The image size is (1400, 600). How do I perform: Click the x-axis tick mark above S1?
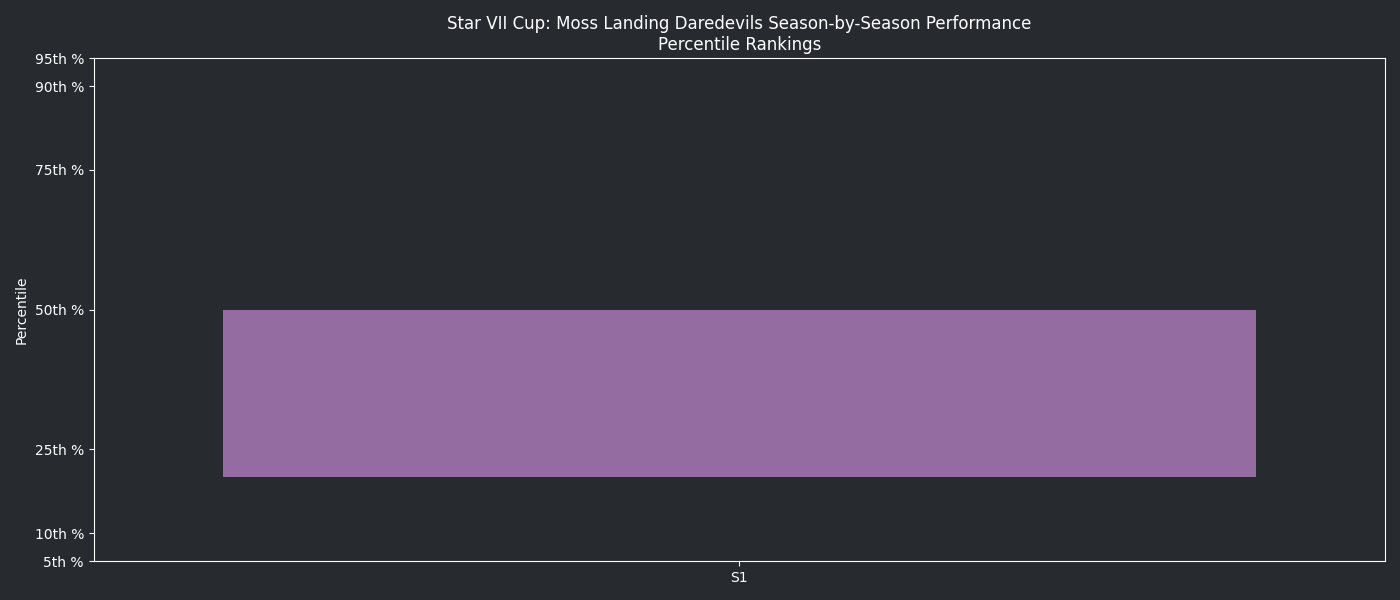pyautogui.click(x=739, y=564)
